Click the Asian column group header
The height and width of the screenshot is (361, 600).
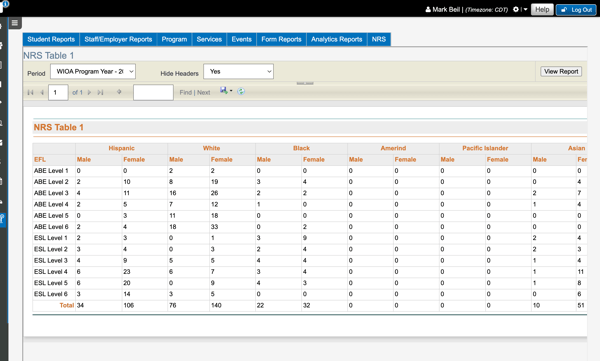[576, 148]
